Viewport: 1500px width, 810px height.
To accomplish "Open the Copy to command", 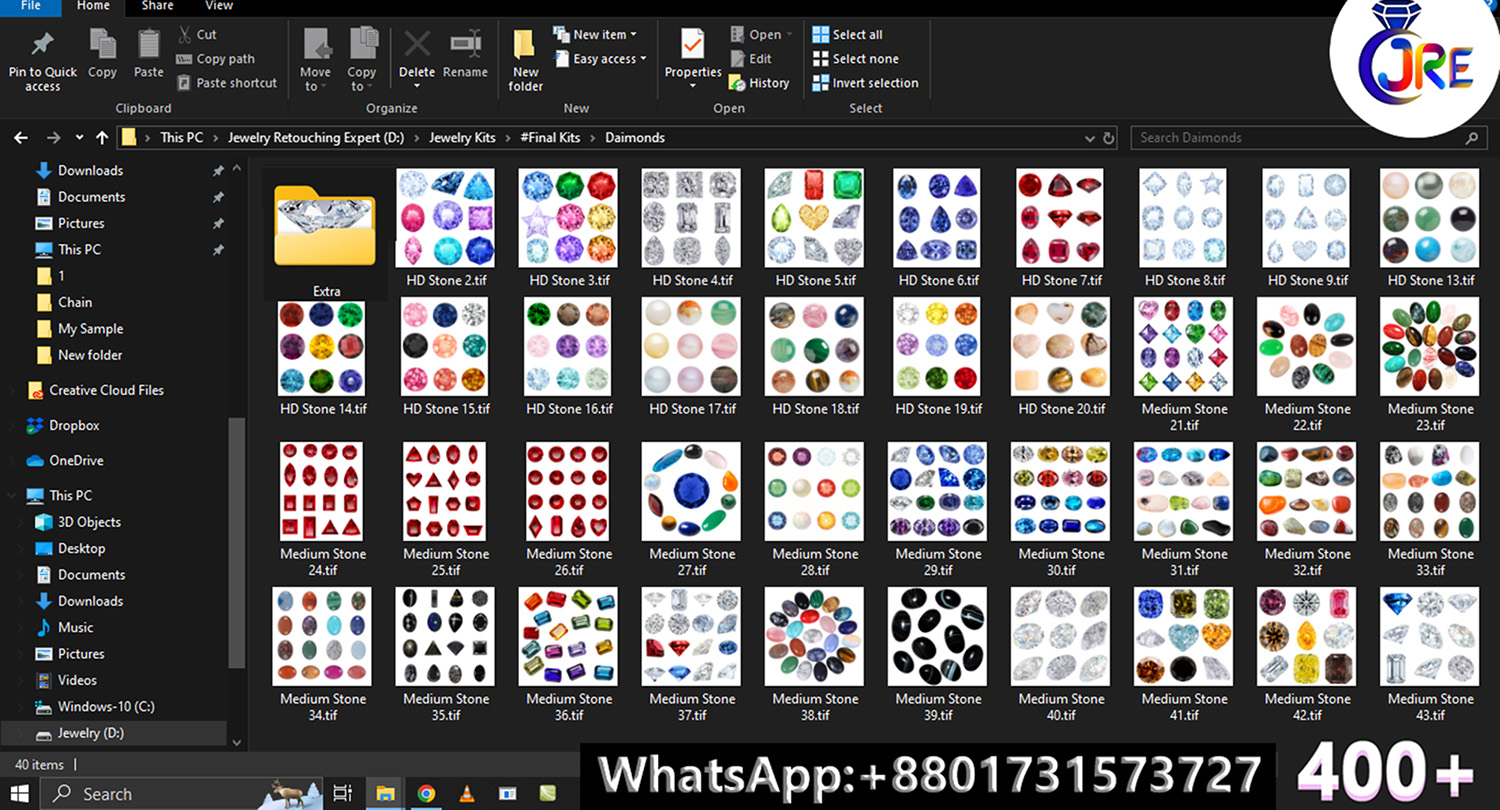I will pos(361,60).
